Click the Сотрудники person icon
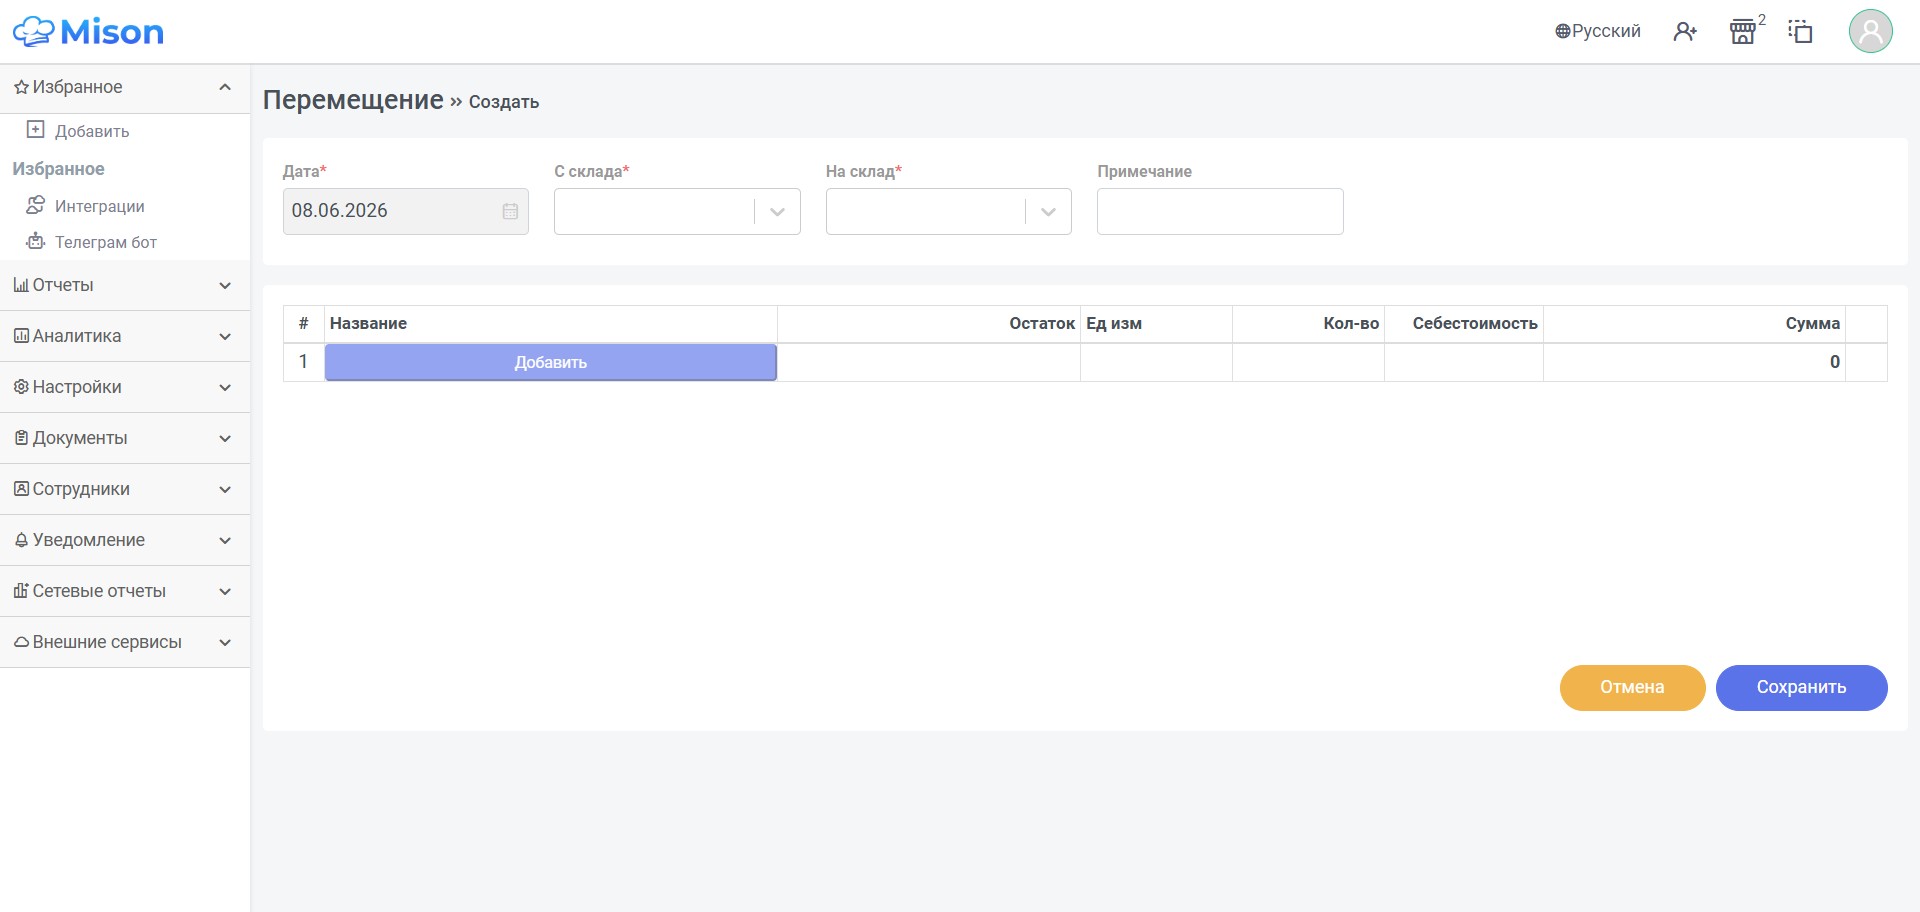The image size is (1920, 912). click(x=21, y=489)
